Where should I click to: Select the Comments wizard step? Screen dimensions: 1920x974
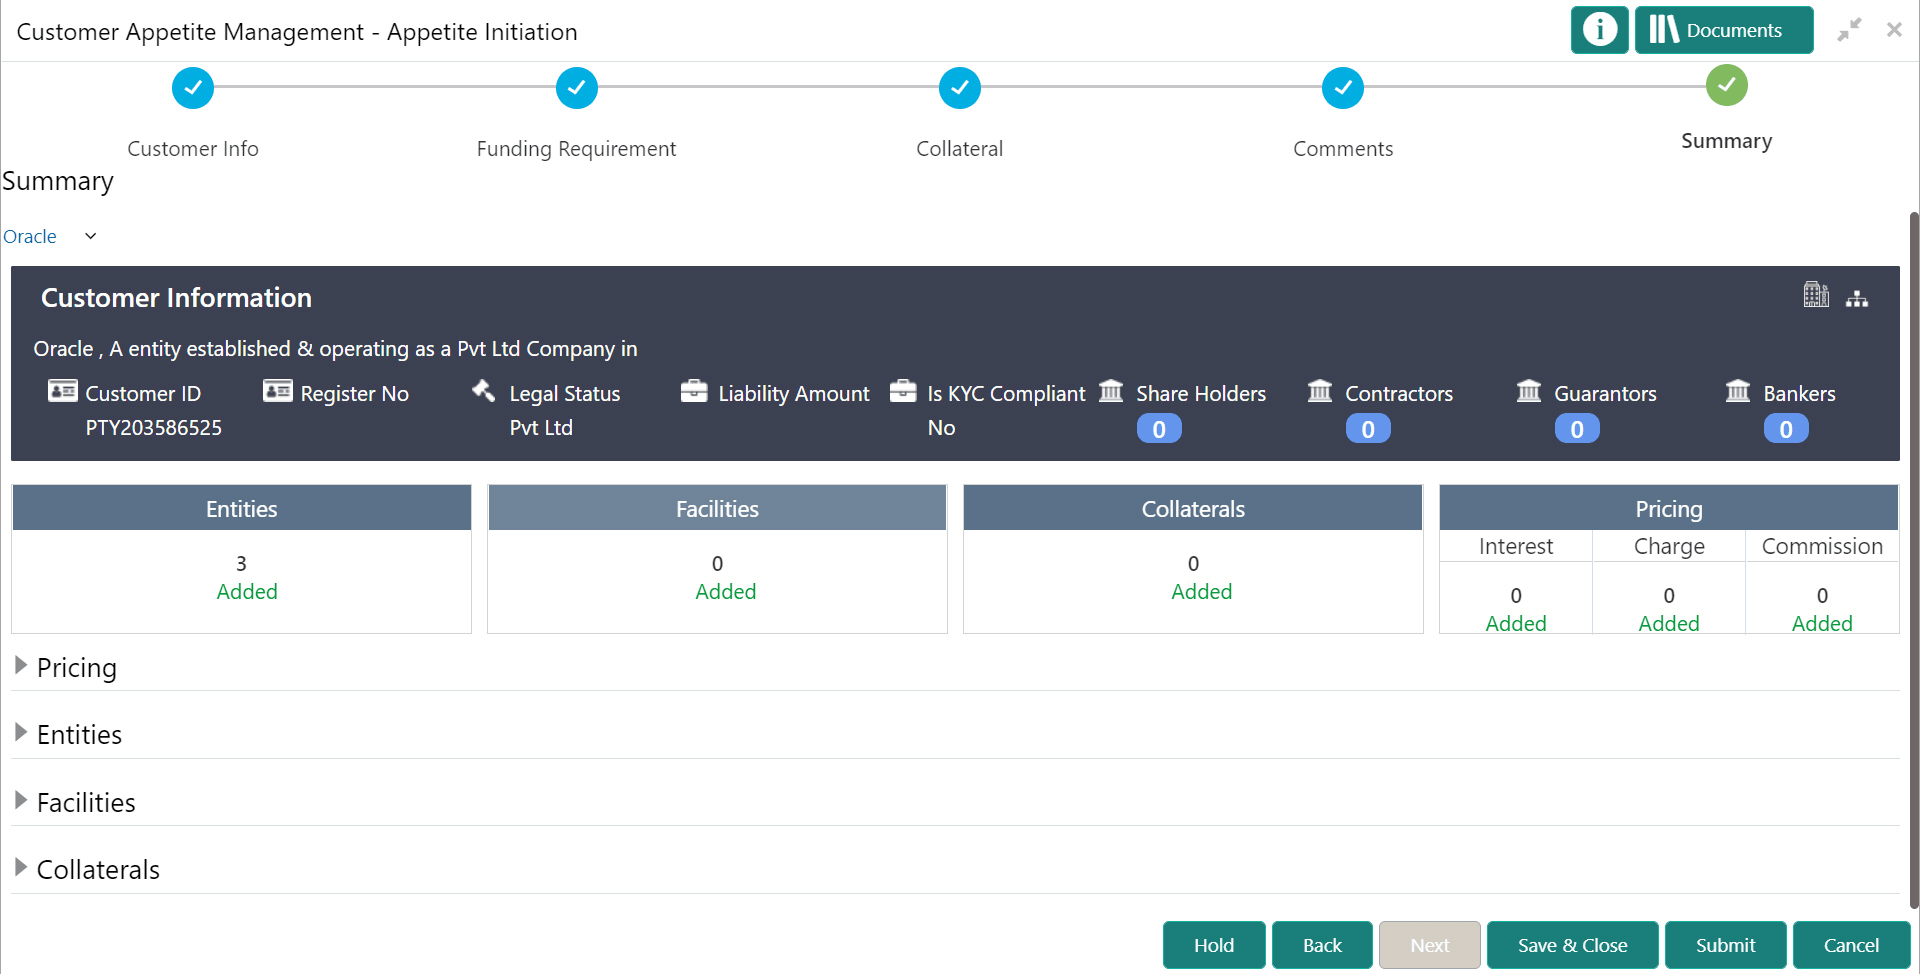(x=1343, y=88)
